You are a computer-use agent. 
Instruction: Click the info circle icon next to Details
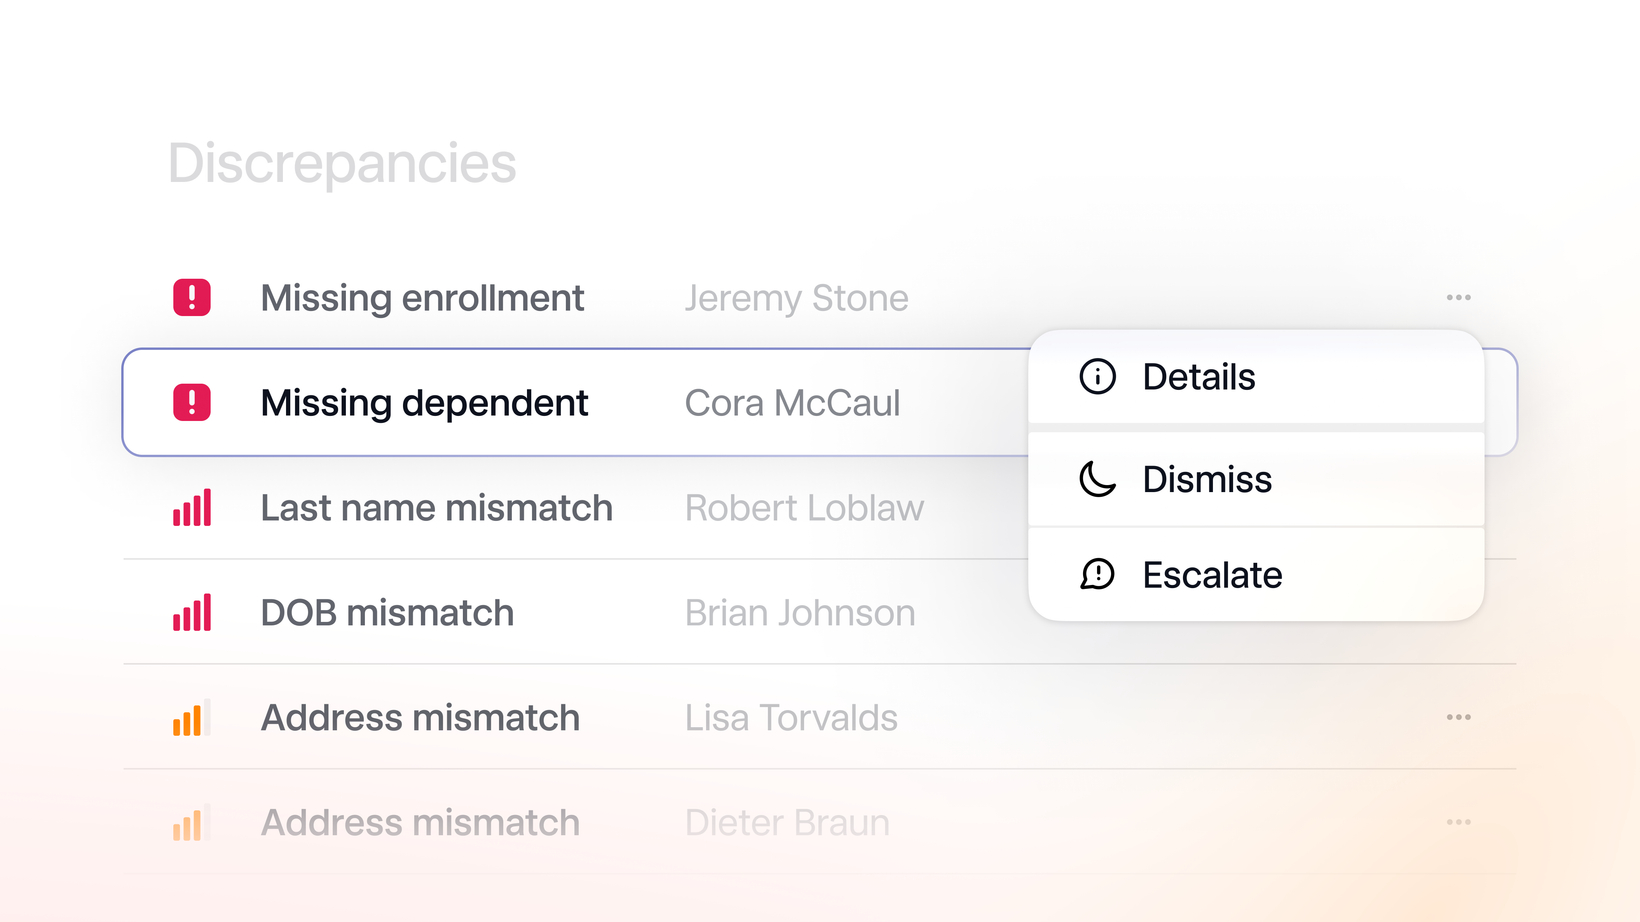click(1097, 377)
